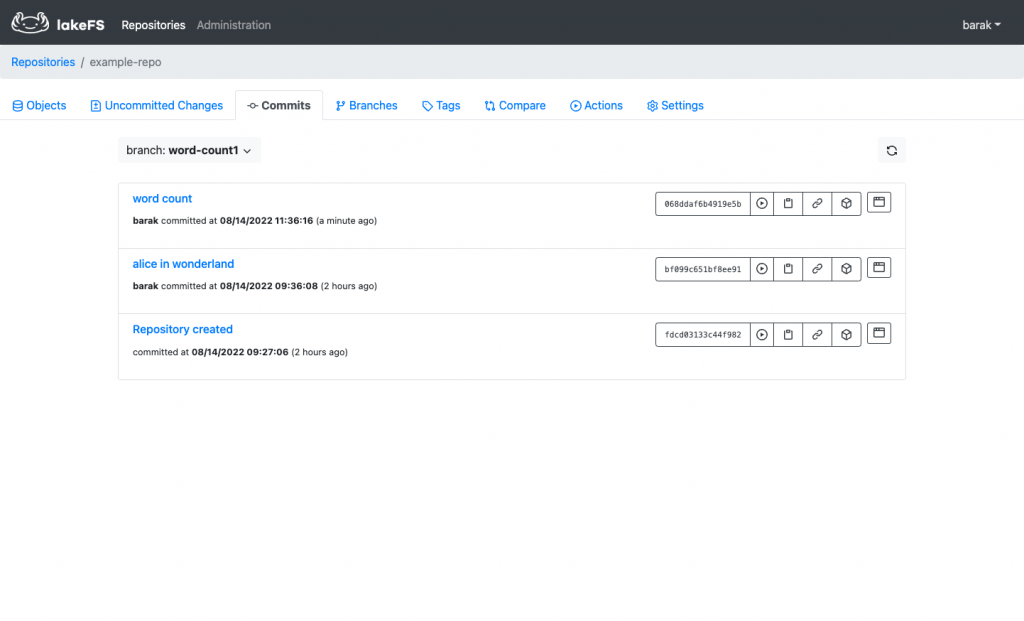Image resolution: width=1024 pixels, height=621 pixels.
Task: Follow the Repositories breadcrumb link
Action: [x=43, y=62]
